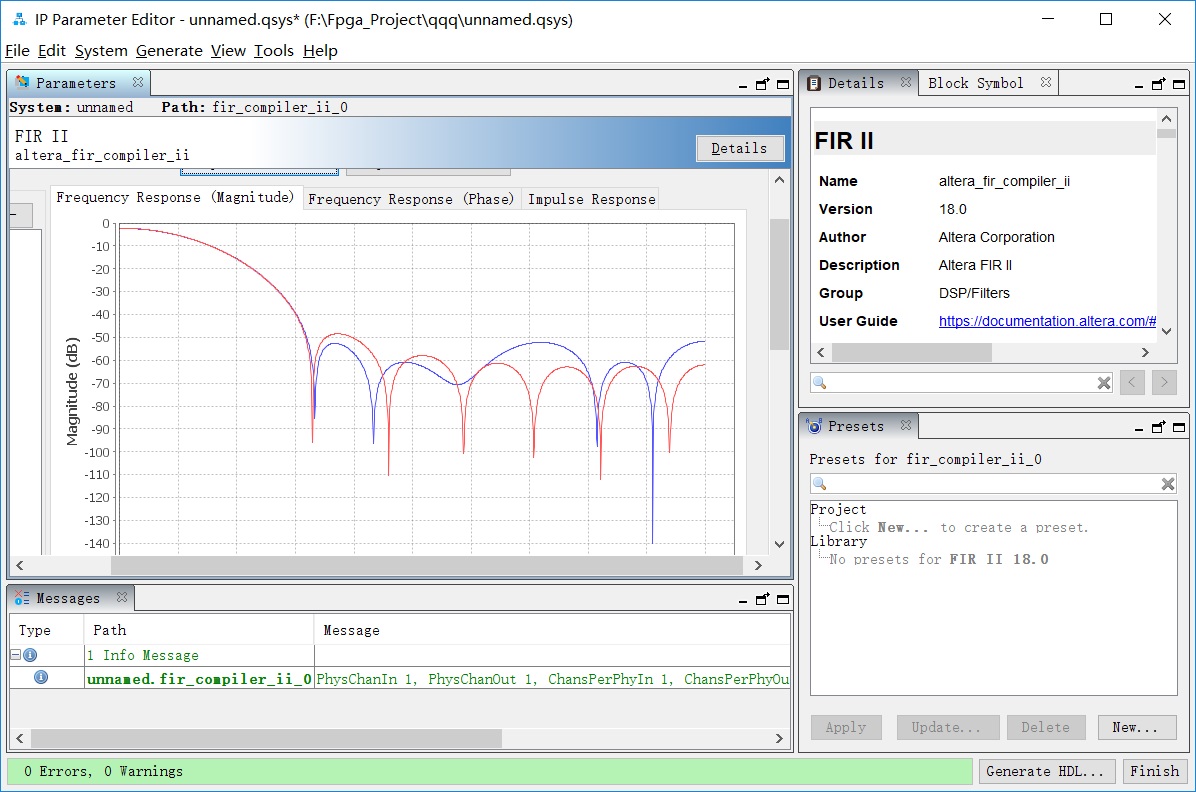Image resolution: width=1196 pixels, height=792 pixels.
Task: Maximize the Presets panel
Action: coord(1178,427)
